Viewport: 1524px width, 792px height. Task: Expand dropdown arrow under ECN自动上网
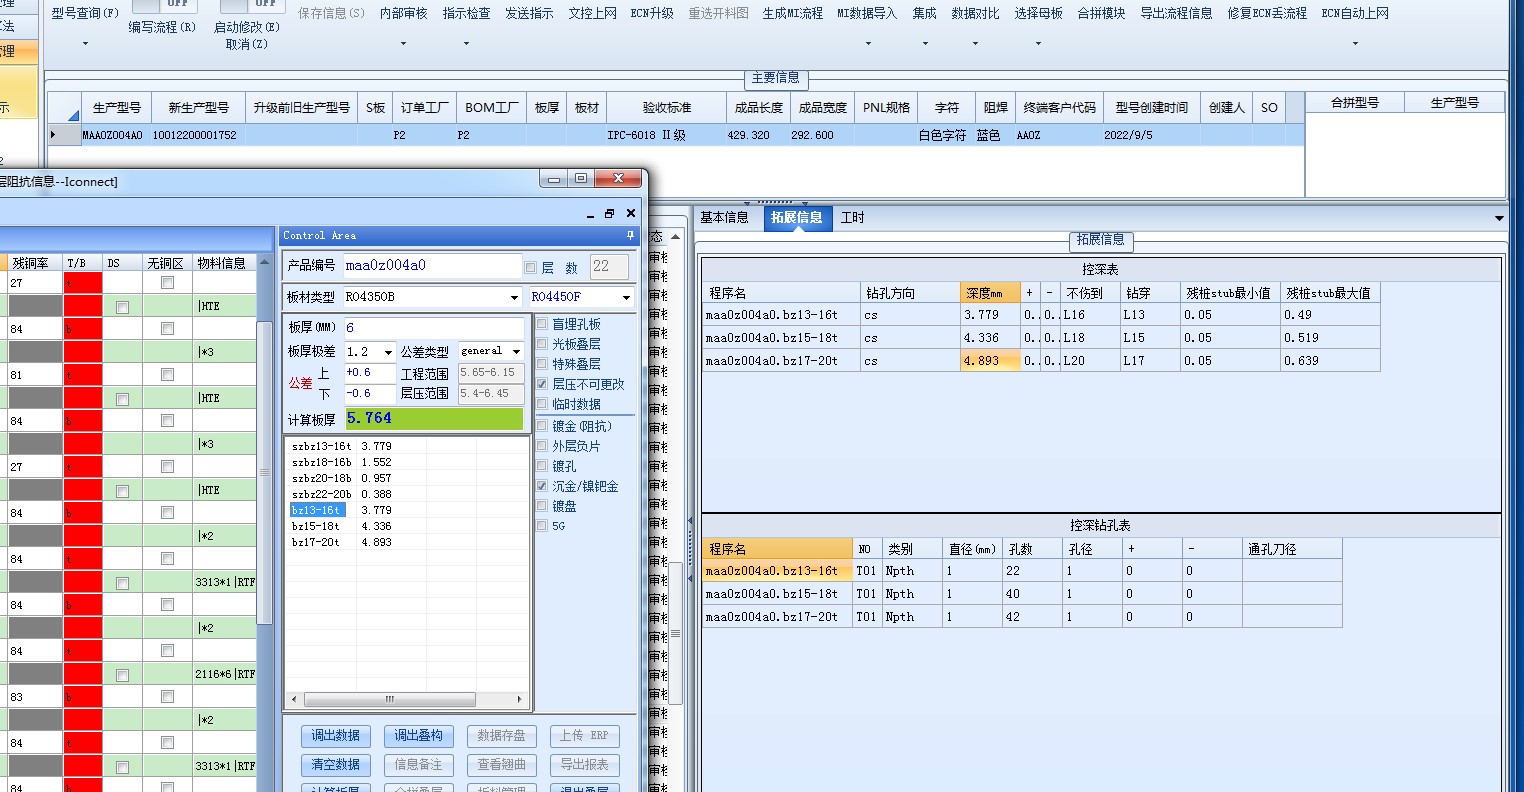[x=1355, y=44]
